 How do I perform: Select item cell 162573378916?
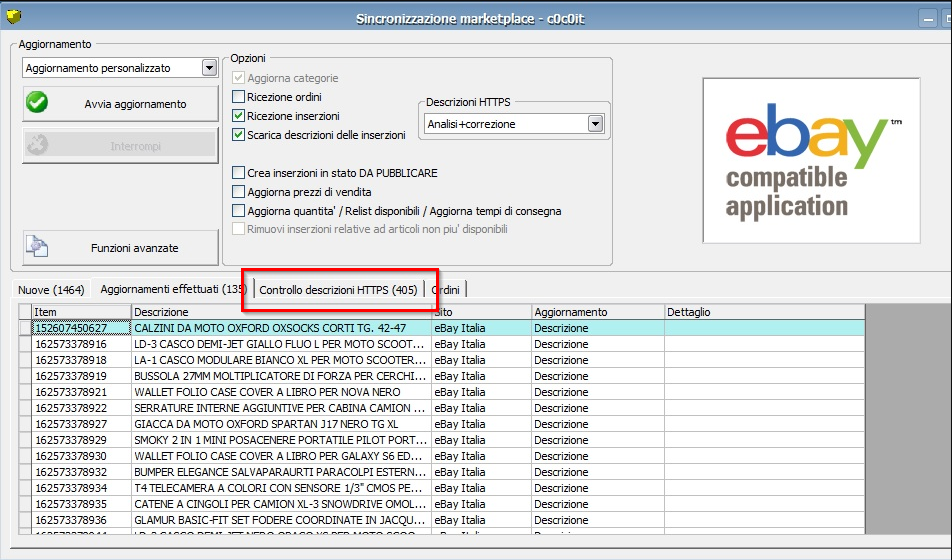click(x=81, y=344)
